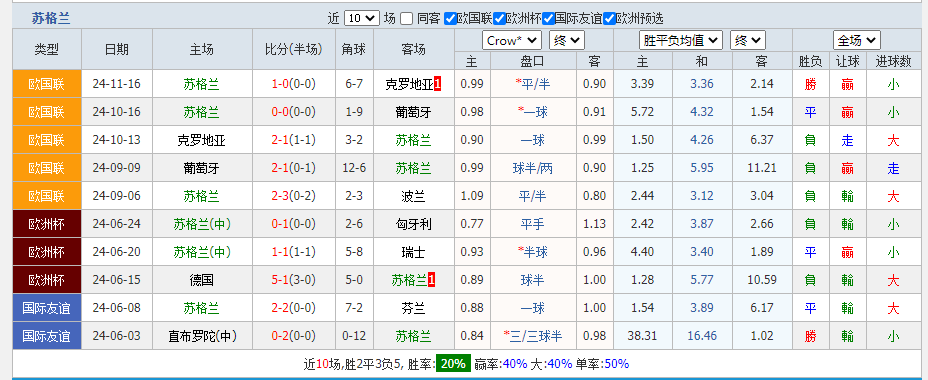Open the recent matches count dropdown showing 10
Viewport: 928px width, 380px height.
[x=362, y=18]
